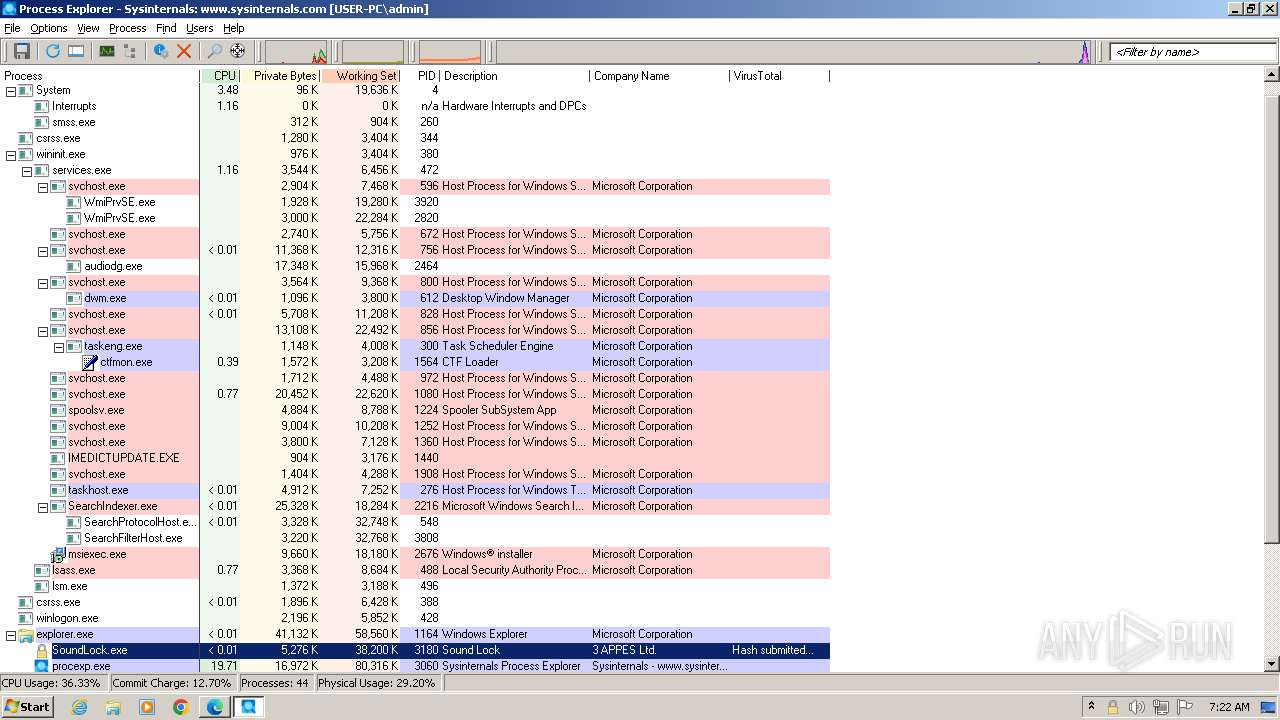Toggle the Show Process Tree toolbar icon
The width and height of the screenshot is (1280, 720).
click(x=129, y=51)
